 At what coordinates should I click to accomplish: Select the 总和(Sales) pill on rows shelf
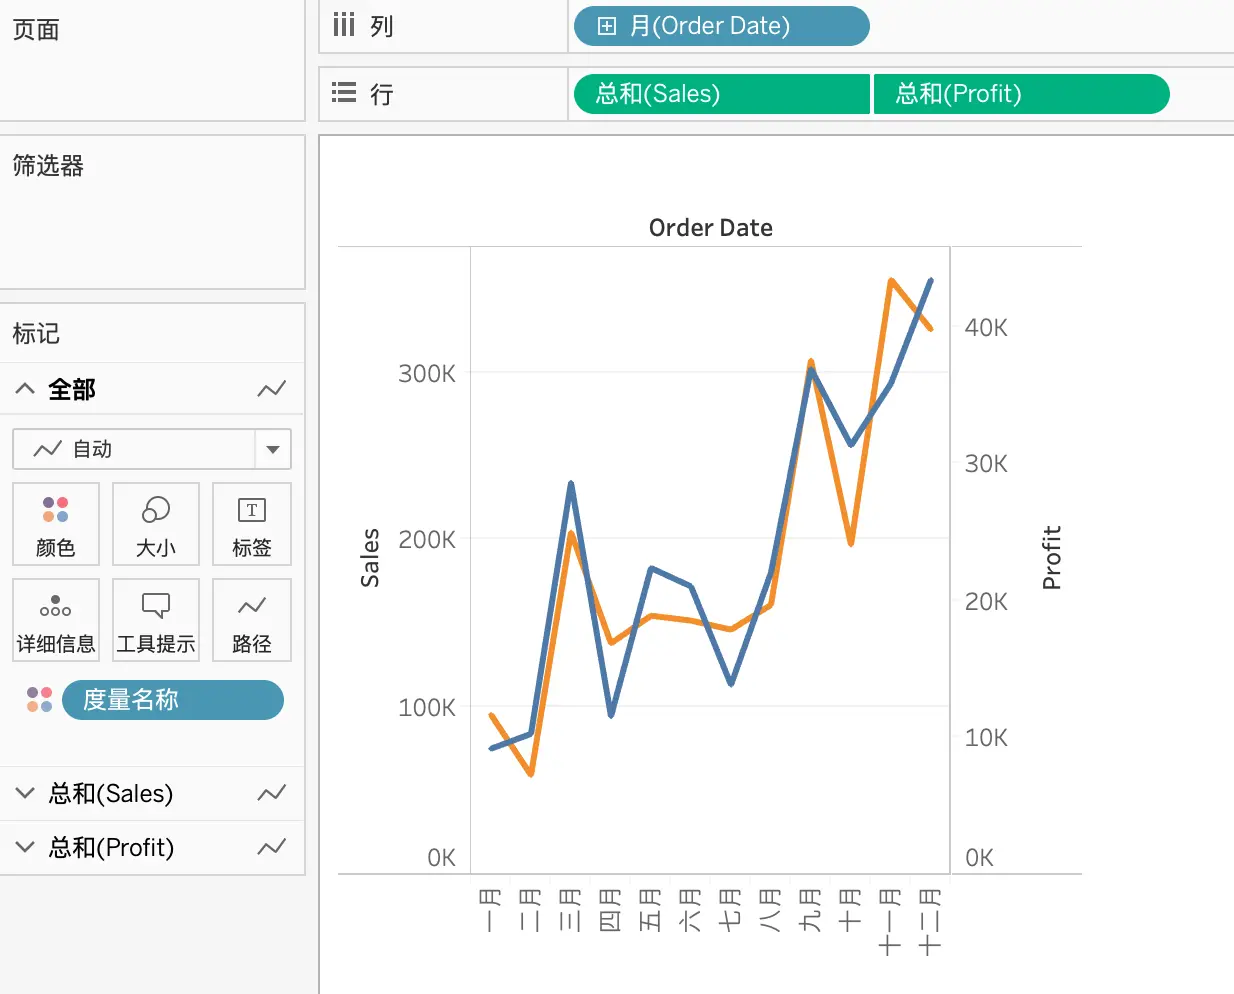721,94
